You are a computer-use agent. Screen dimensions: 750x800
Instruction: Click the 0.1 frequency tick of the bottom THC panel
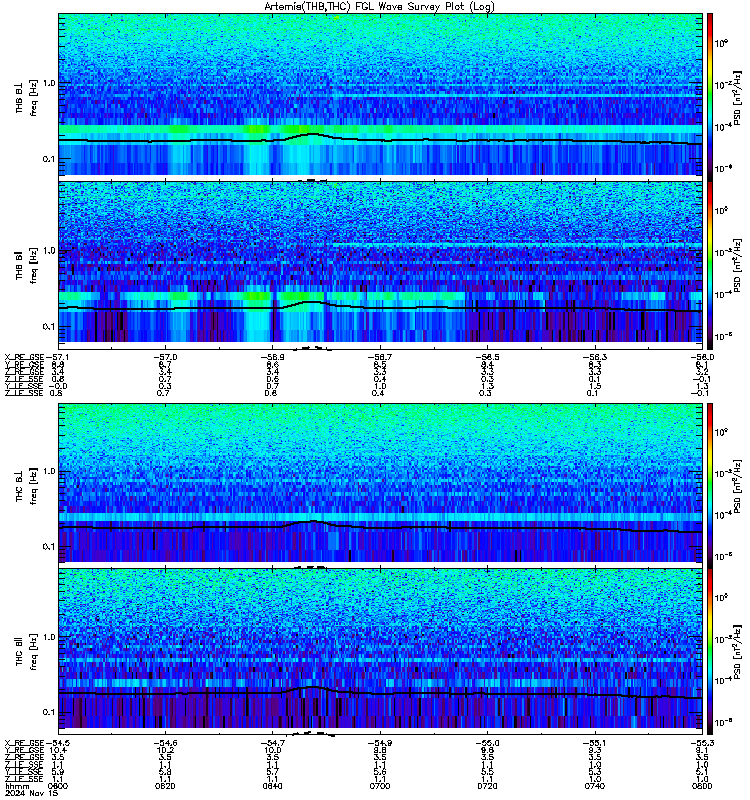coord(48,712)
